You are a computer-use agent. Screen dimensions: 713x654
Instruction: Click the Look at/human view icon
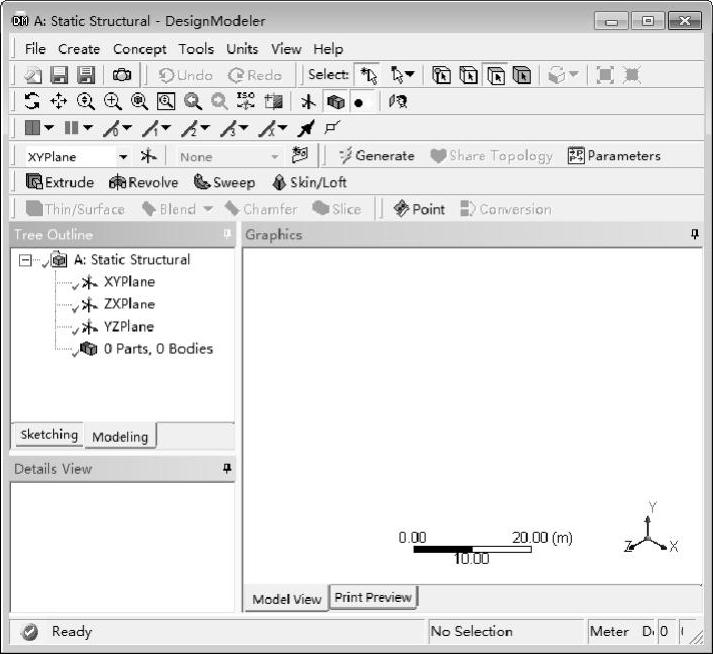397,101
